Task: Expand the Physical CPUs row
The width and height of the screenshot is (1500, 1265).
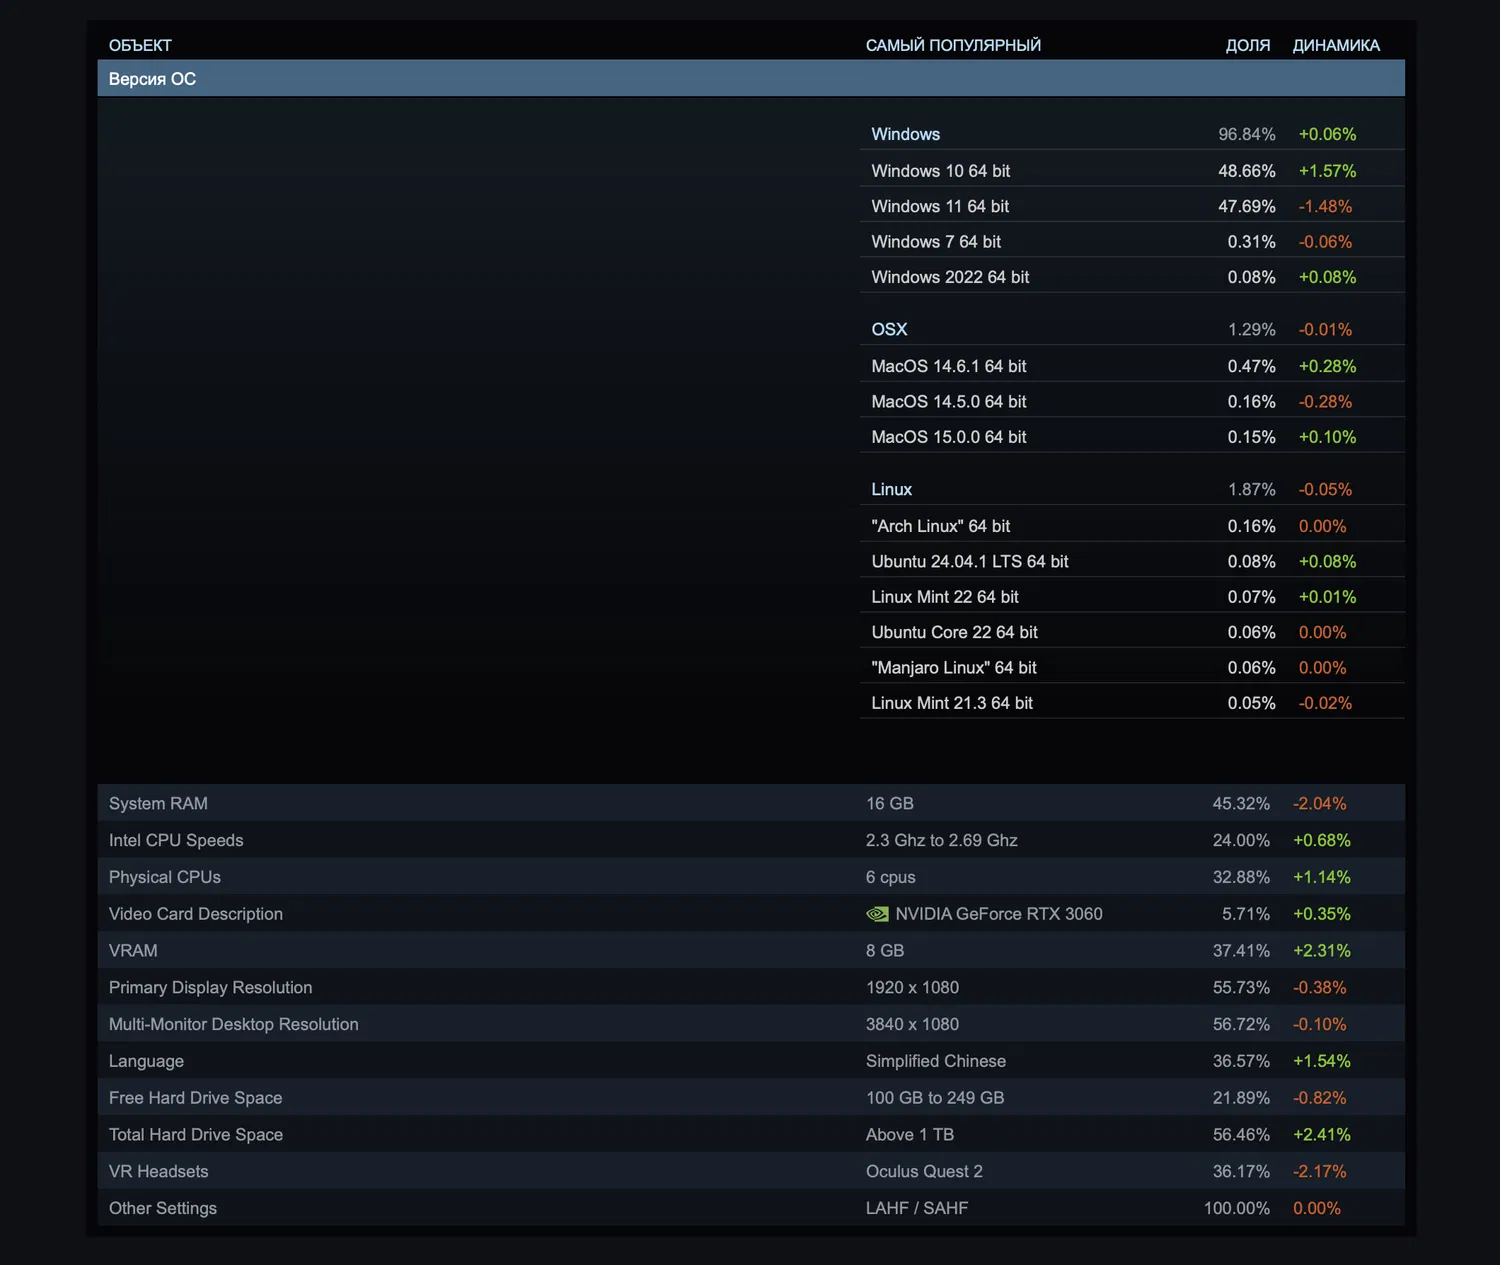Action: tap(751, 877)
